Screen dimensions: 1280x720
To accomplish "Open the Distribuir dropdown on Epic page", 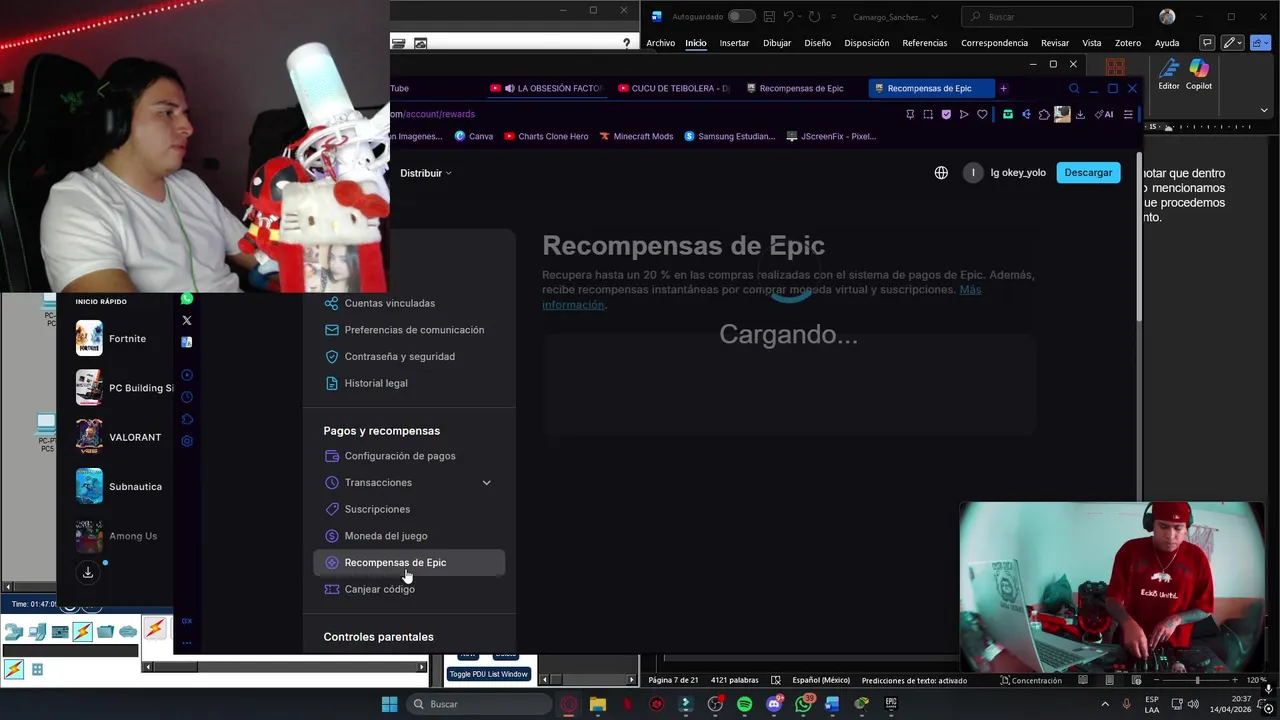I will pyautogui.click(x=426, y=173).
